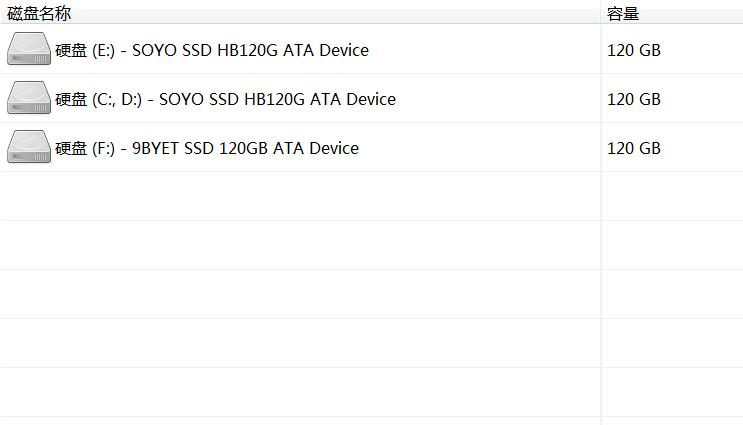
Task: Click the third empty row in the disk list
Action: pos(372,294)
